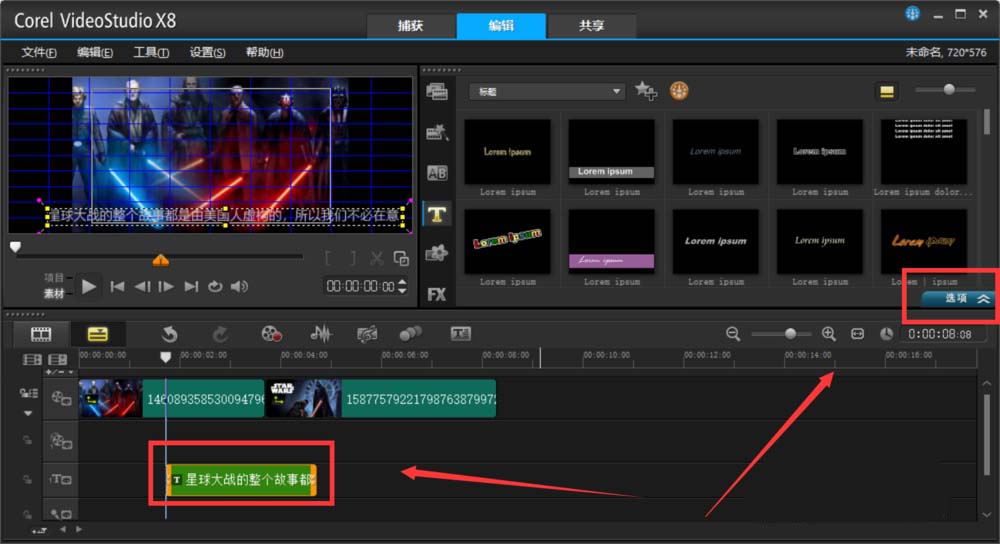Click the Add to Favorites star icon

click(646, 91)
